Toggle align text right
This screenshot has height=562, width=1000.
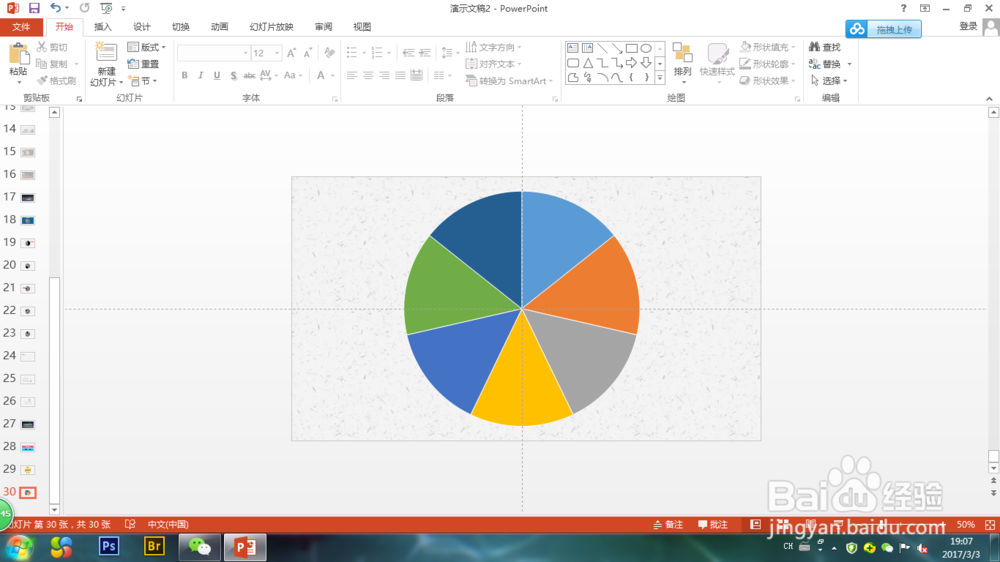(384, 75)
